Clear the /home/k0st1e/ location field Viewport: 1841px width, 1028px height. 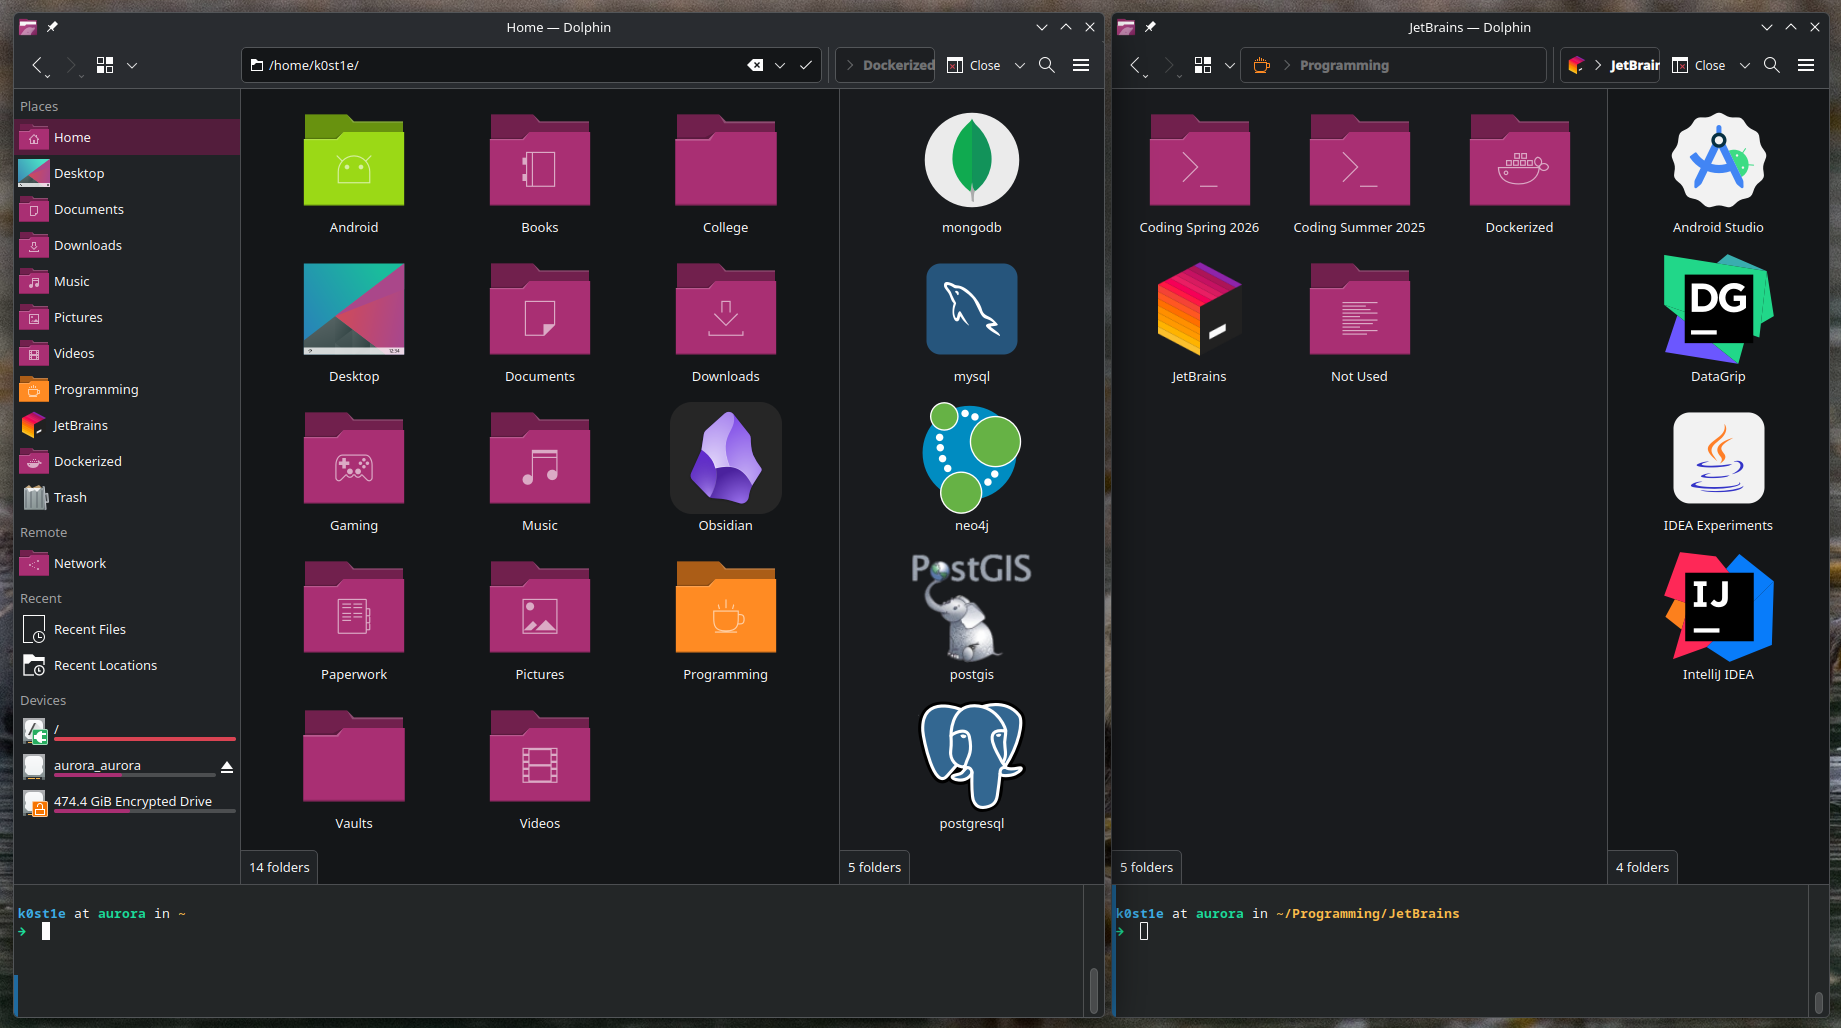(755, 65)
